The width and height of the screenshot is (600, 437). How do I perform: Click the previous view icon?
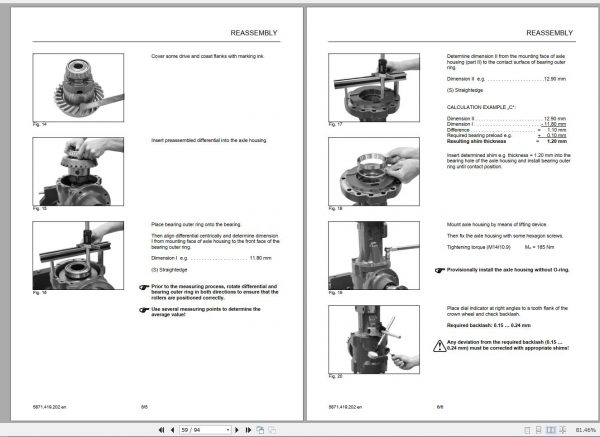[260, 430]
